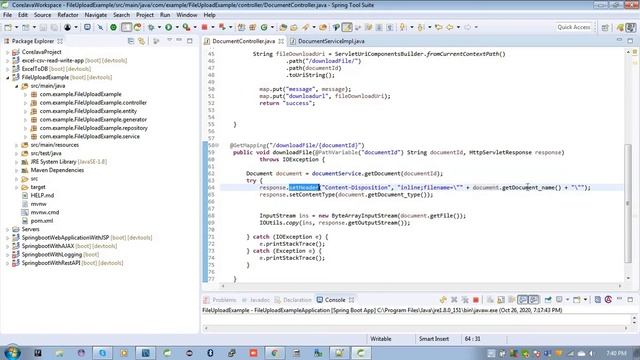The image size is (640, 360).
Task: Click Remove All Terminated Launches icon in Console
Action: click(x=464, y=300)
